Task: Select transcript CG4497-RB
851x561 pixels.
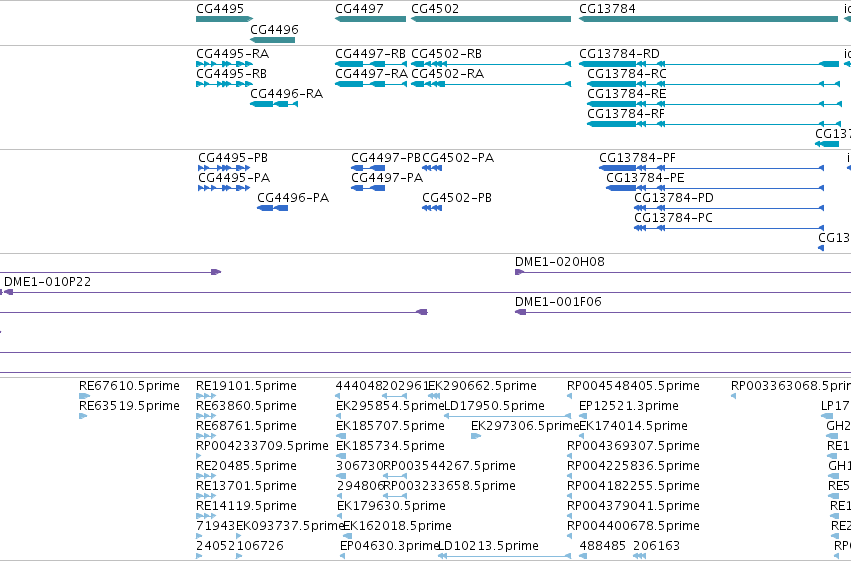Action: coord(371,64)
